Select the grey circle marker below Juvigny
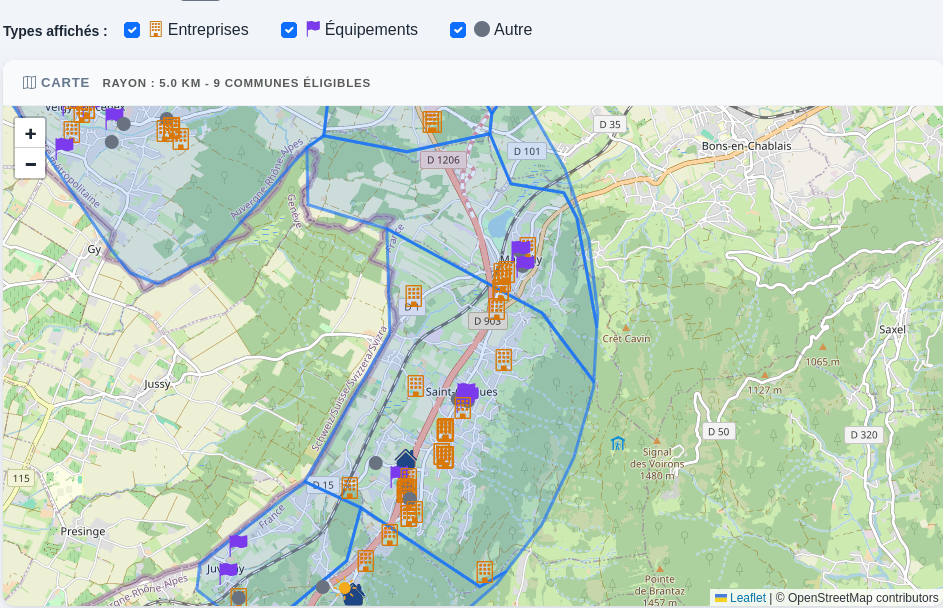Viewport: 943px width, 608px height. tap(239, 598)
